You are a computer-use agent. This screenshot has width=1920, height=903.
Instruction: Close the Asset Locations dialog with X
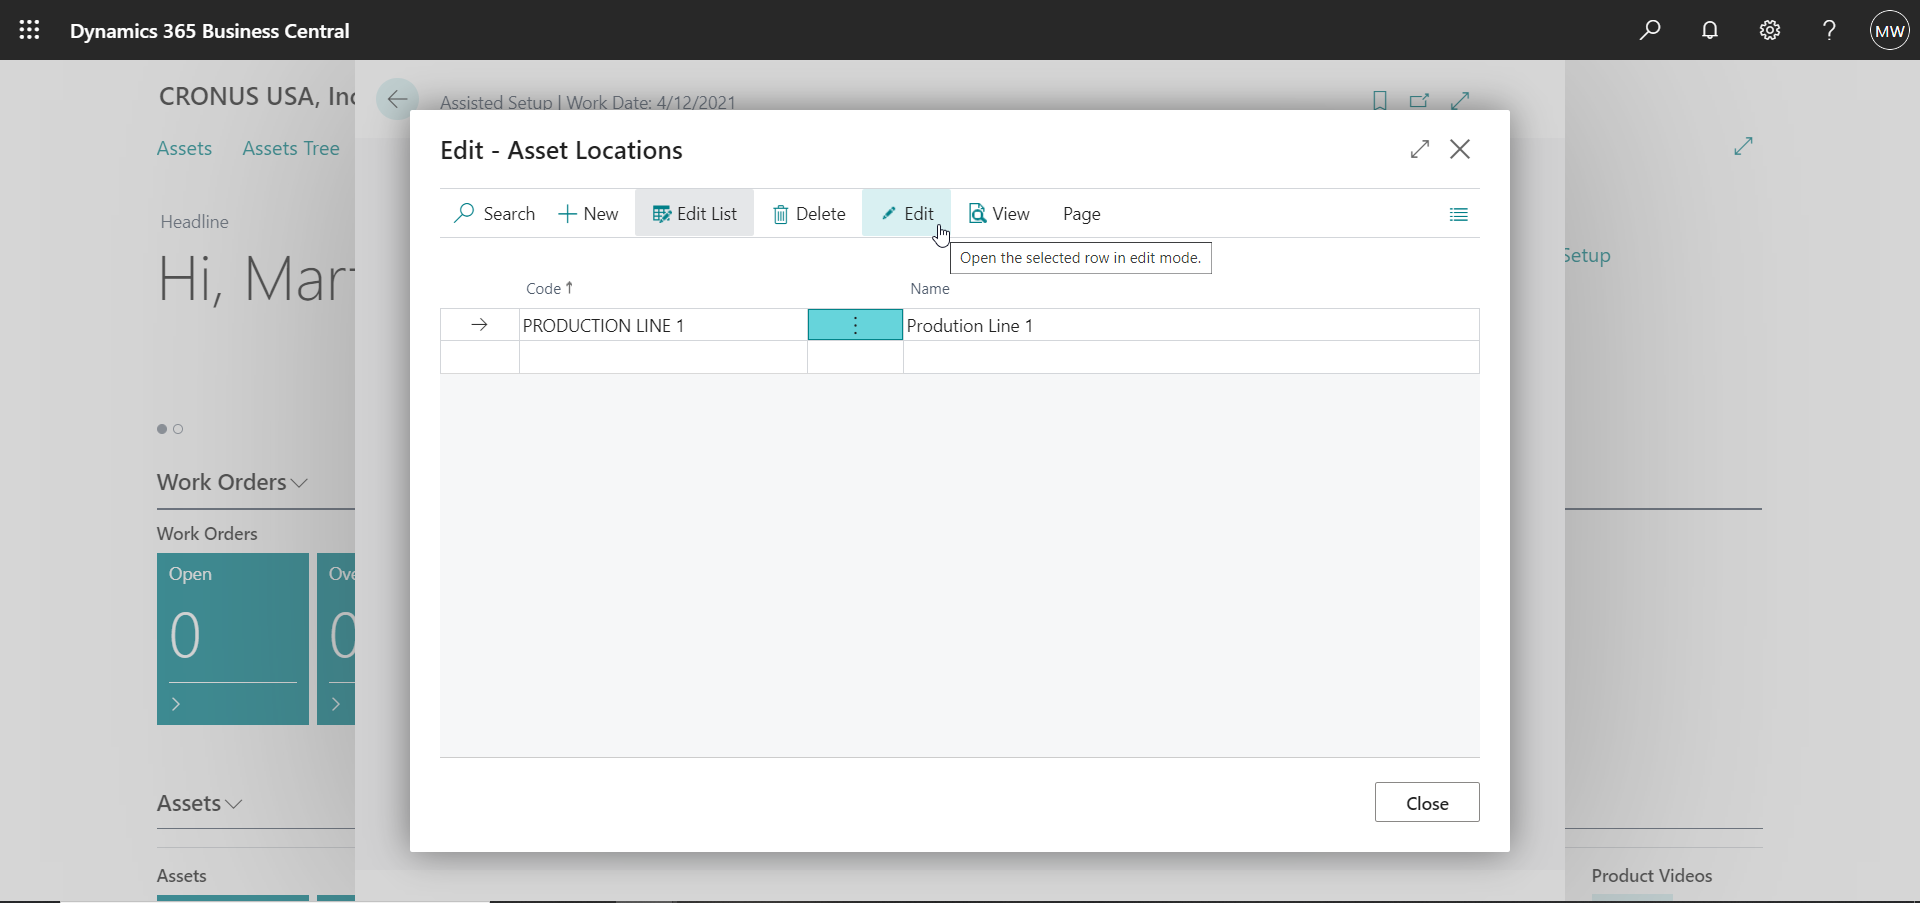coord(1460,149)
